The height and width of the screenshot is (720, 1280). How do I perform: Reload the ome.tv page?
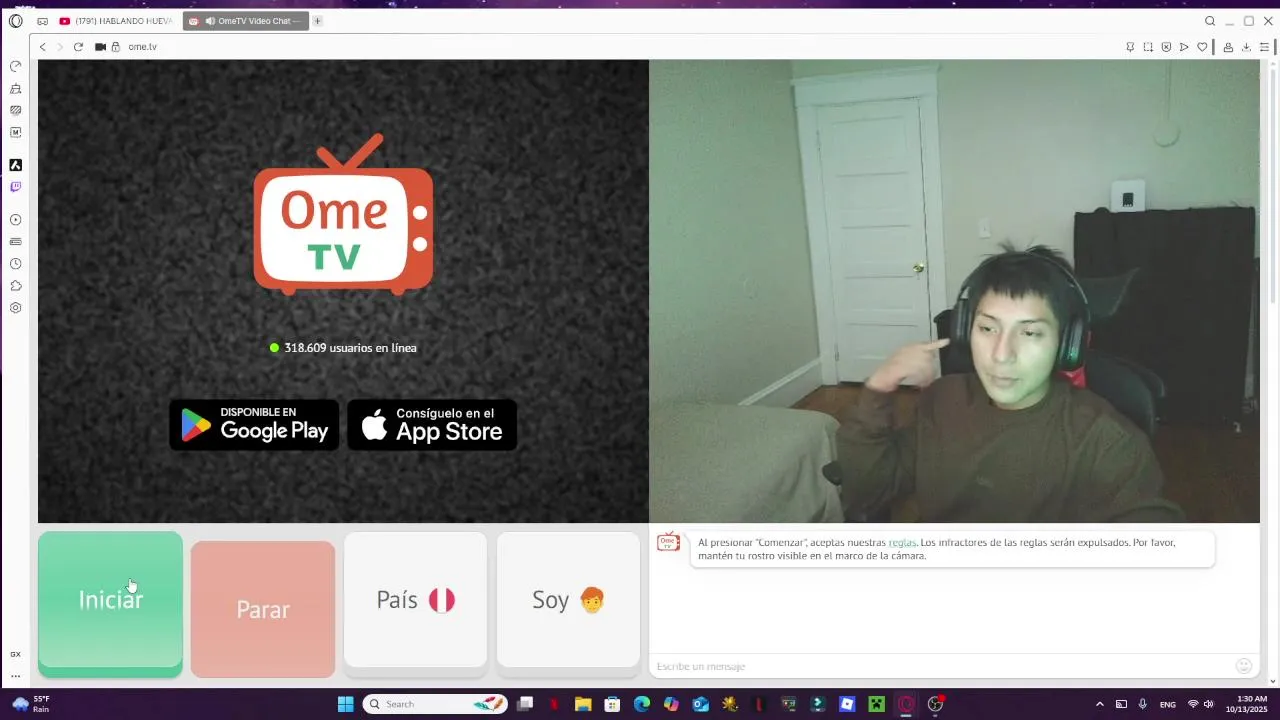78,47
